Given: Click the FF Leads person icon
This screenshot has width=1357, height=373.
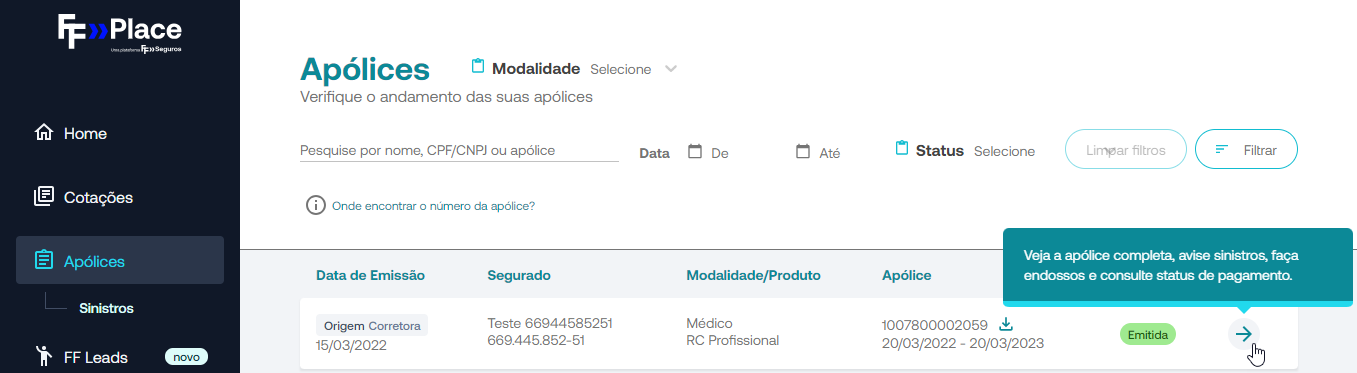Looking at the screenshot, I should pyautogui.click(x=43, y=356).
